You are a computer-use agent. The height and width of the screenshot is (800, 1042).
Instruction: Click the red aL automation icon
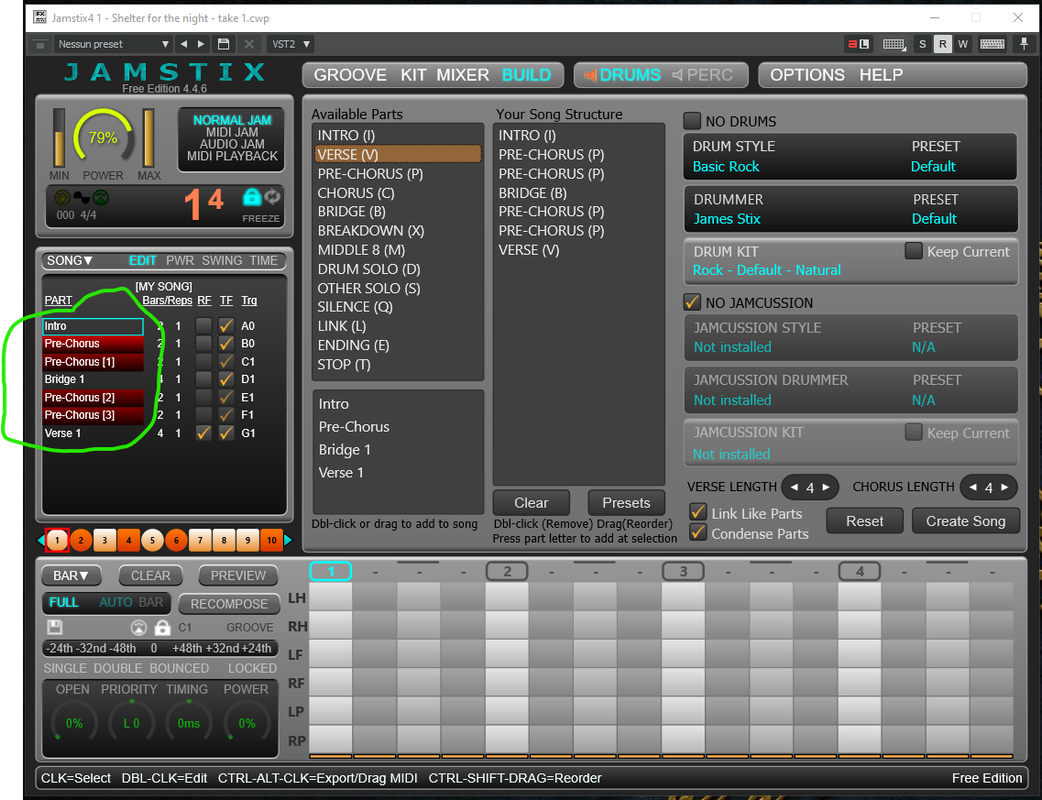tap(858, 44)
